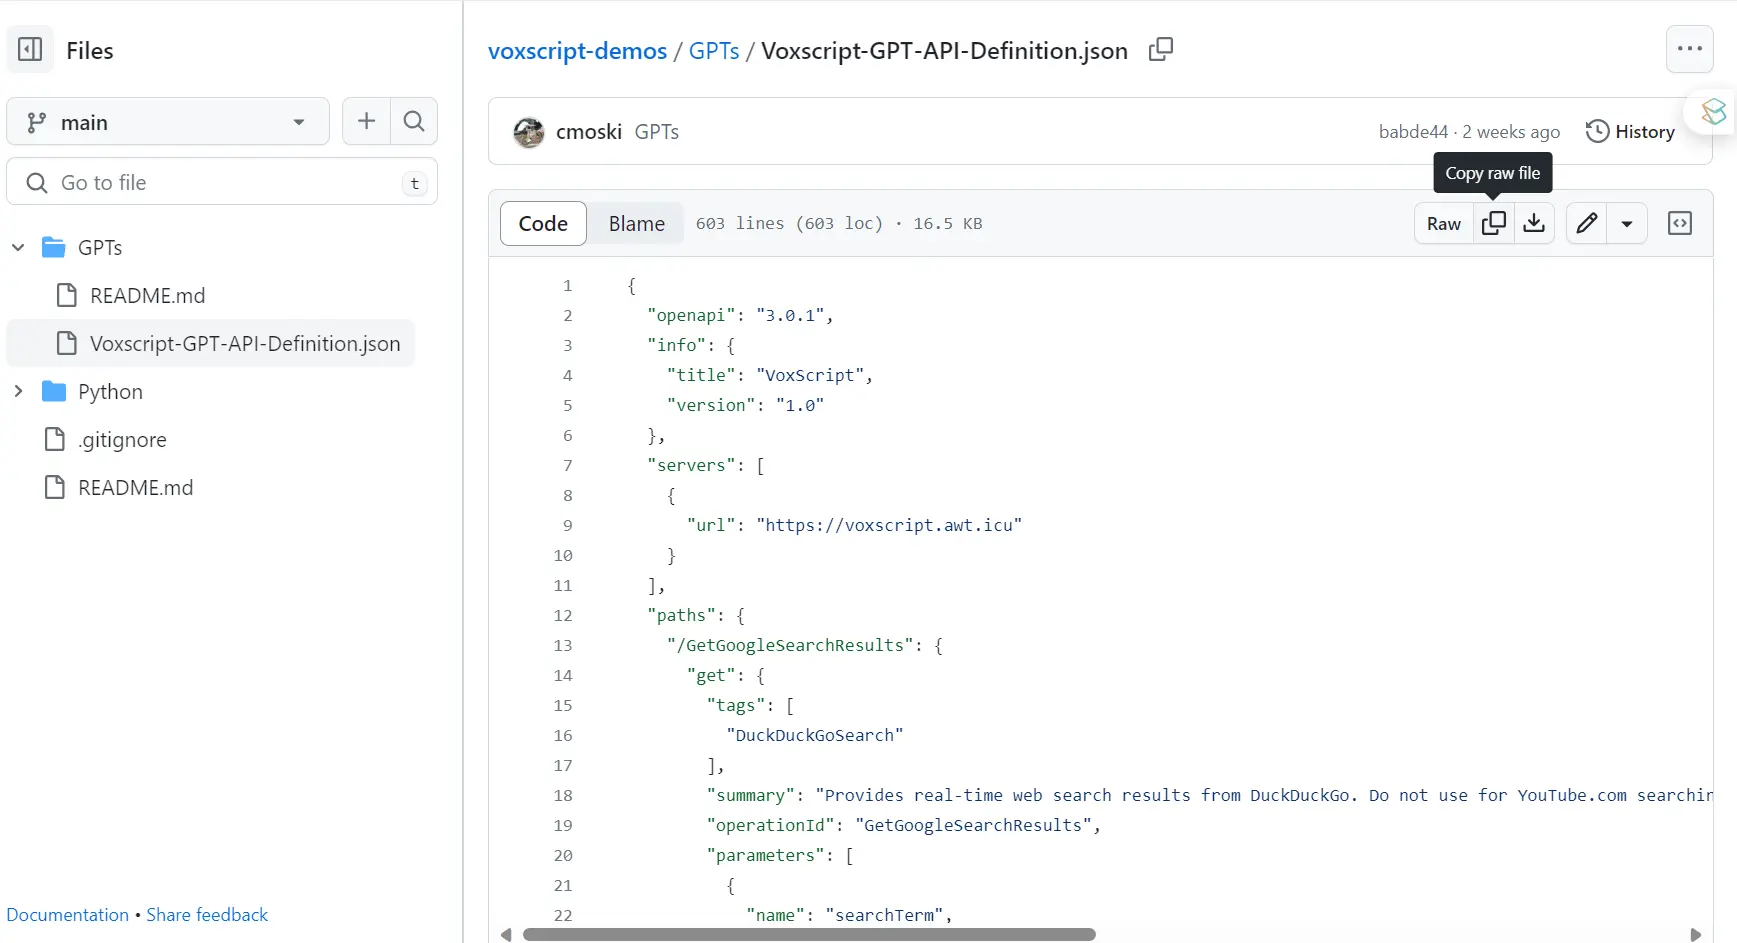
Task: Click the "DuckDuckGoSearch" tag value
Action: pos(815,735)
